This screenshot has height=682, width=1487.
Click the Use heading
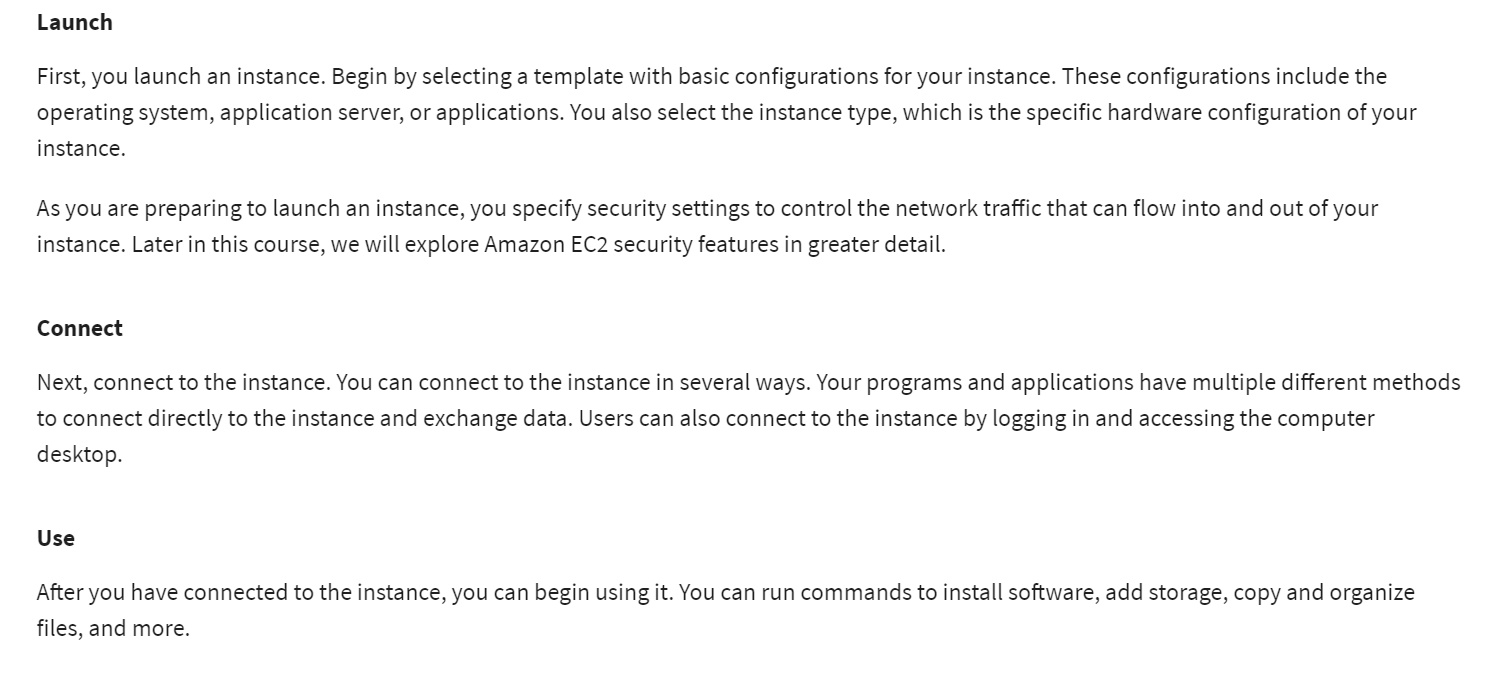coord(56,538)
